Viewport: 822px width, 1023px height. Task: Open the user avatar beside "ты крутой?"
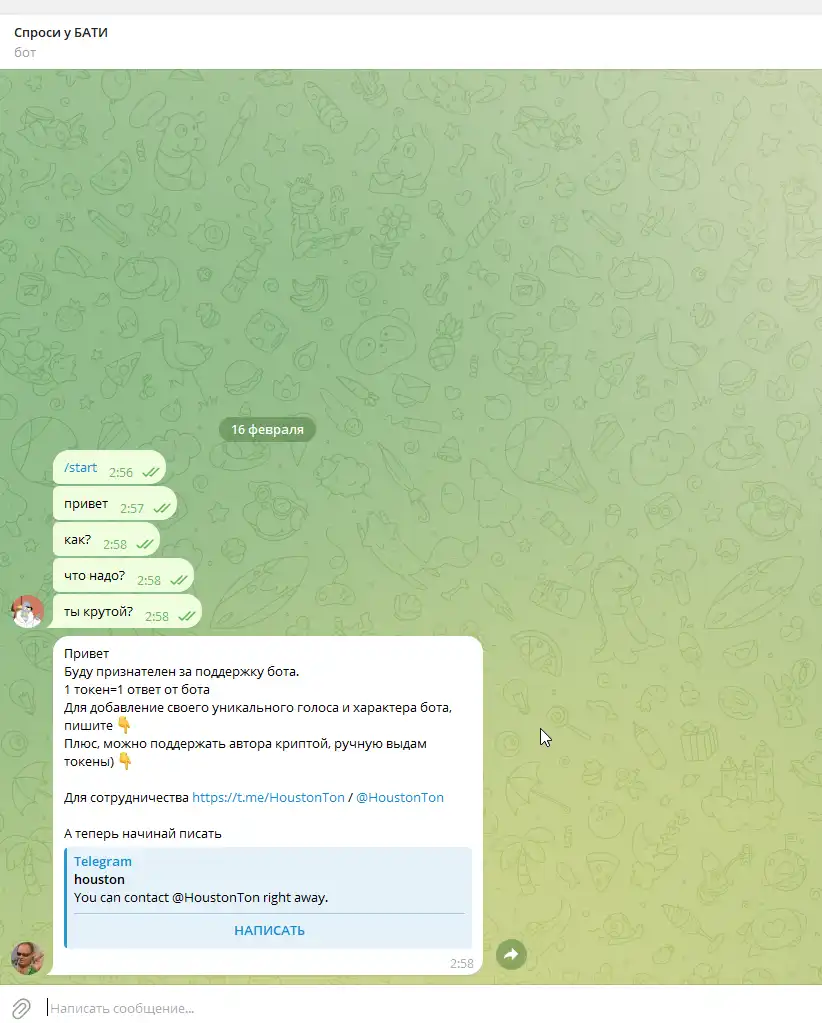(27, 611)
